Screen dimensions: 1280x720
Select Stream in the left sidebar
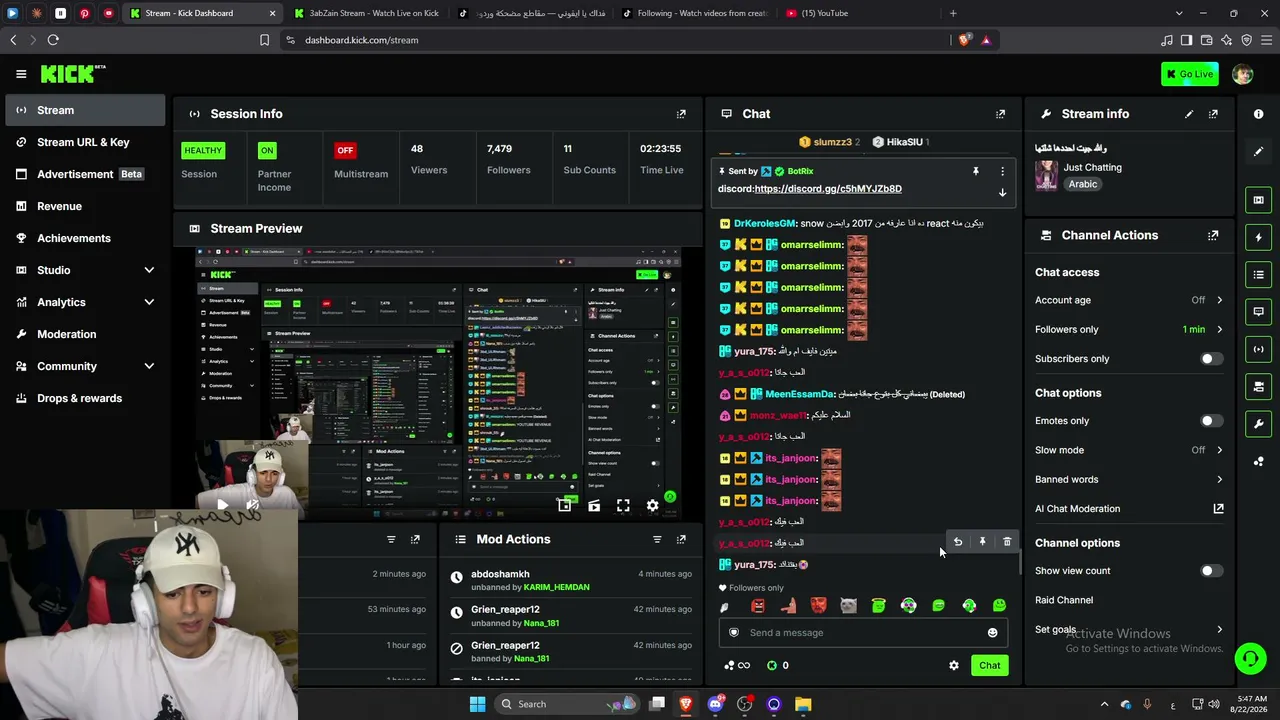pos(85,110)
